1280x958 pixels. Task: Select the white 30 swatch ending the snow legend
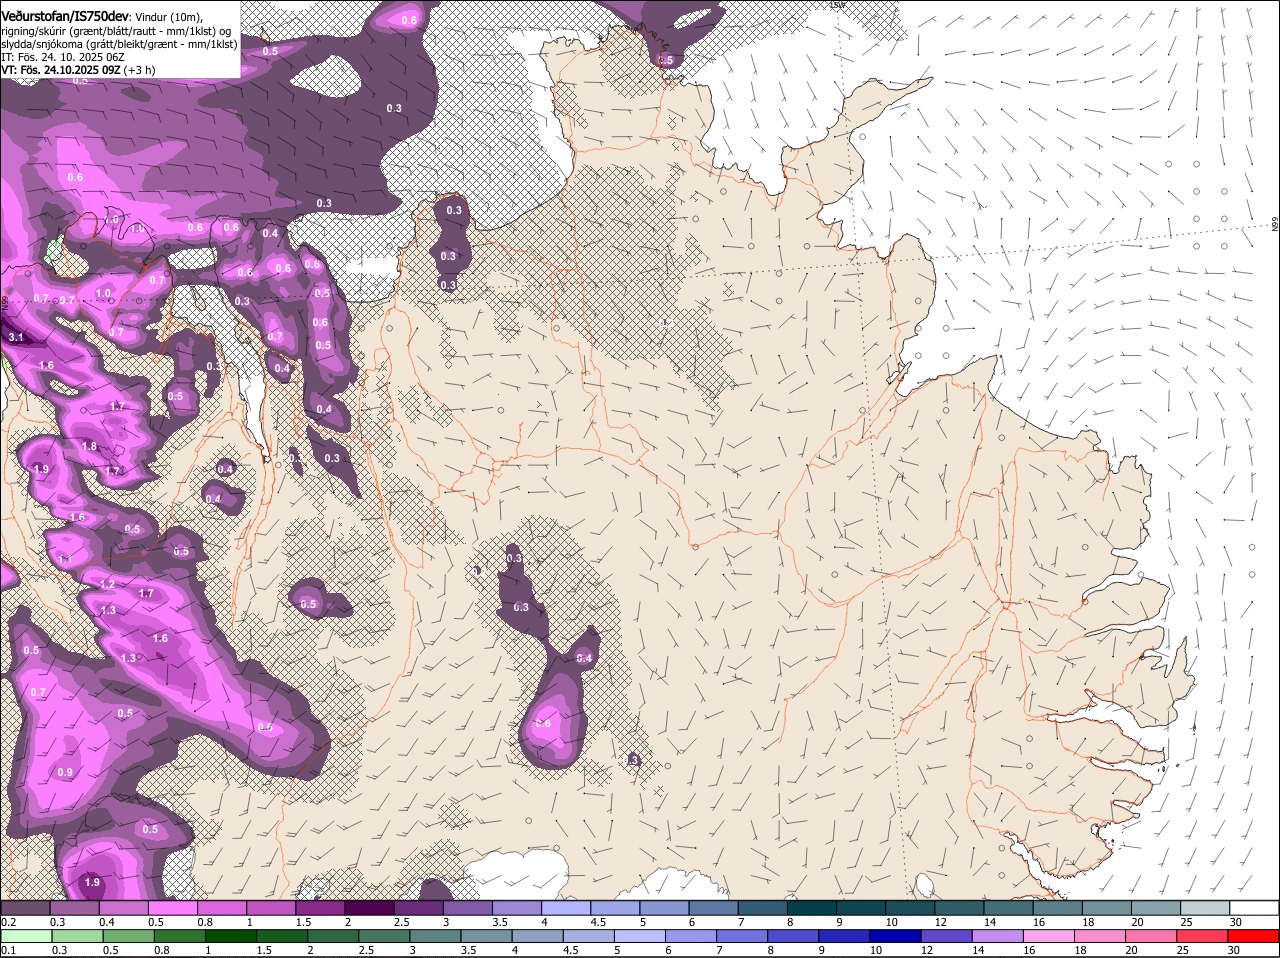(x=1254, y=908)
